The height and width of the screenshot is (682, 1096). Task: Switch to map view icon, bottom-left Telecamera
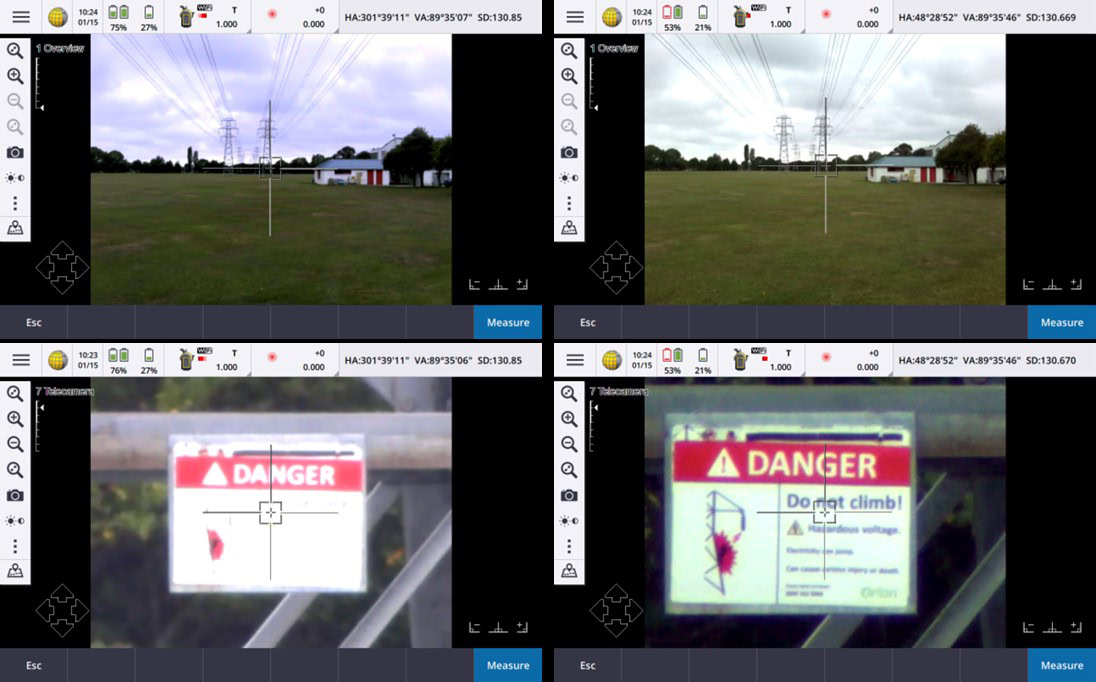pos(15,572)
